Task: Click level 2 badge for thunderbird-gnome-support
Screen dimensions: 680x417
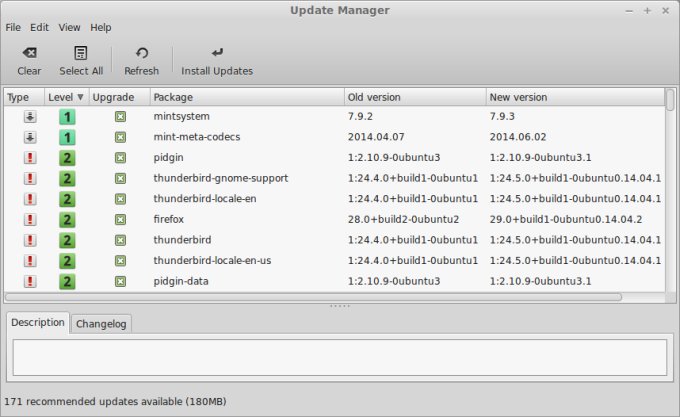Action: coord(67,179)
